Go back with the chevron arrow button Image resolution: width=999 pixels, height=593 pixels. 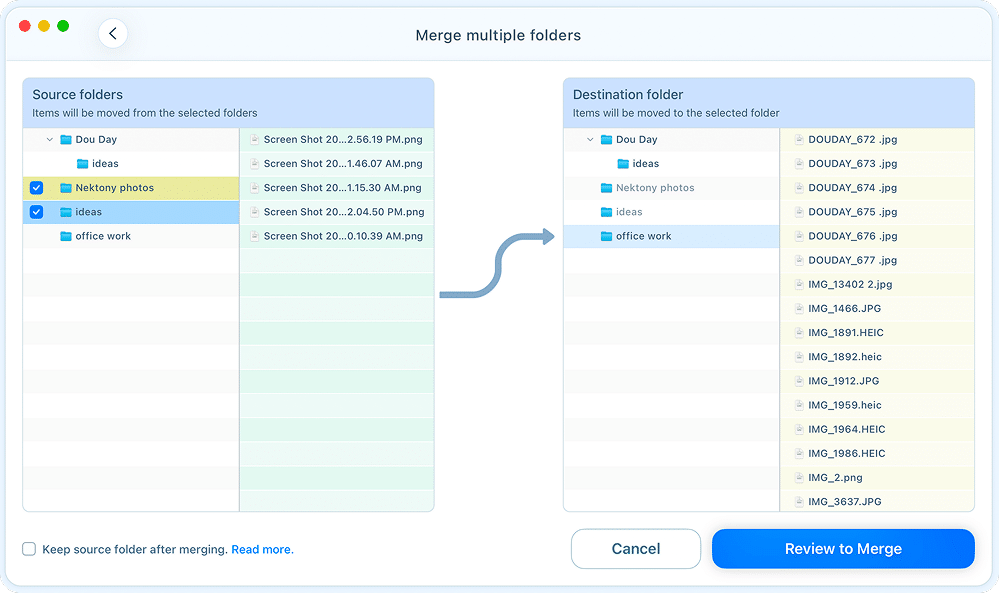(x=113, y=34)
